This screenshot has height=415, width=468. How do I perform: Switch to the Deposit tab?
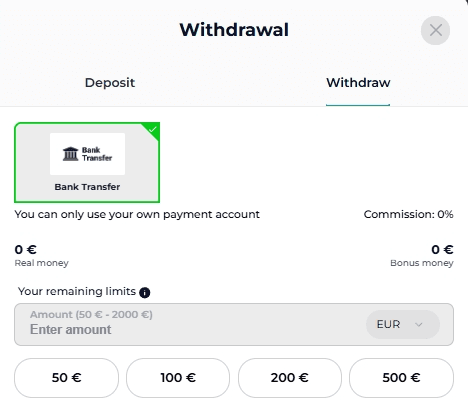tap(110, 83)
